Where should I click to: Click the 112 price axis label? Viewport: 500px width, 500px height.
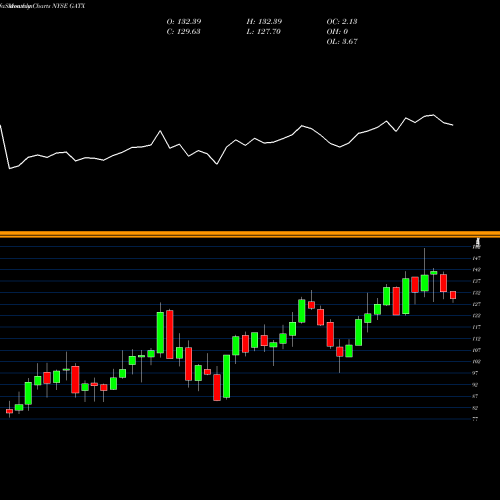476,339
